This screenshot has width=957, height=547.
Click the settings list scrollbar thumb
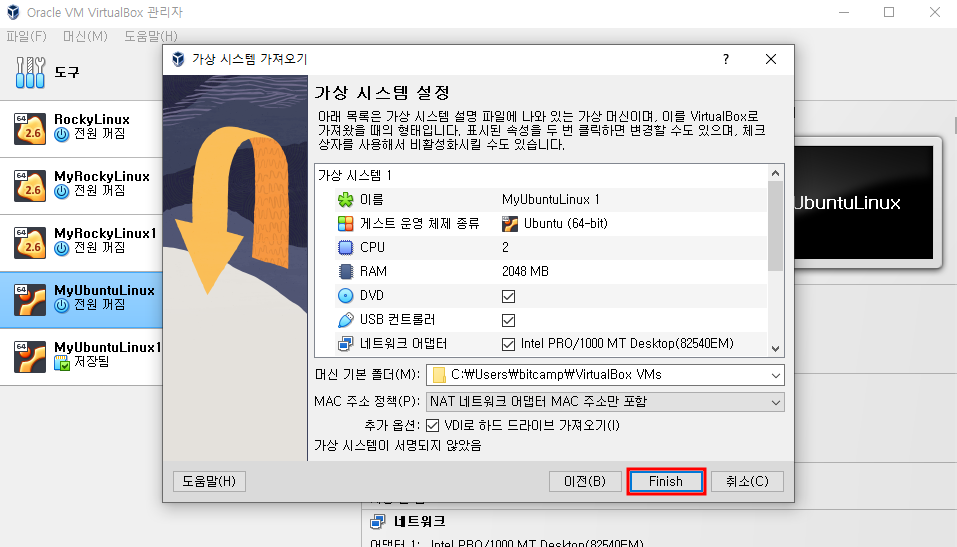click(x=775, y=226)
